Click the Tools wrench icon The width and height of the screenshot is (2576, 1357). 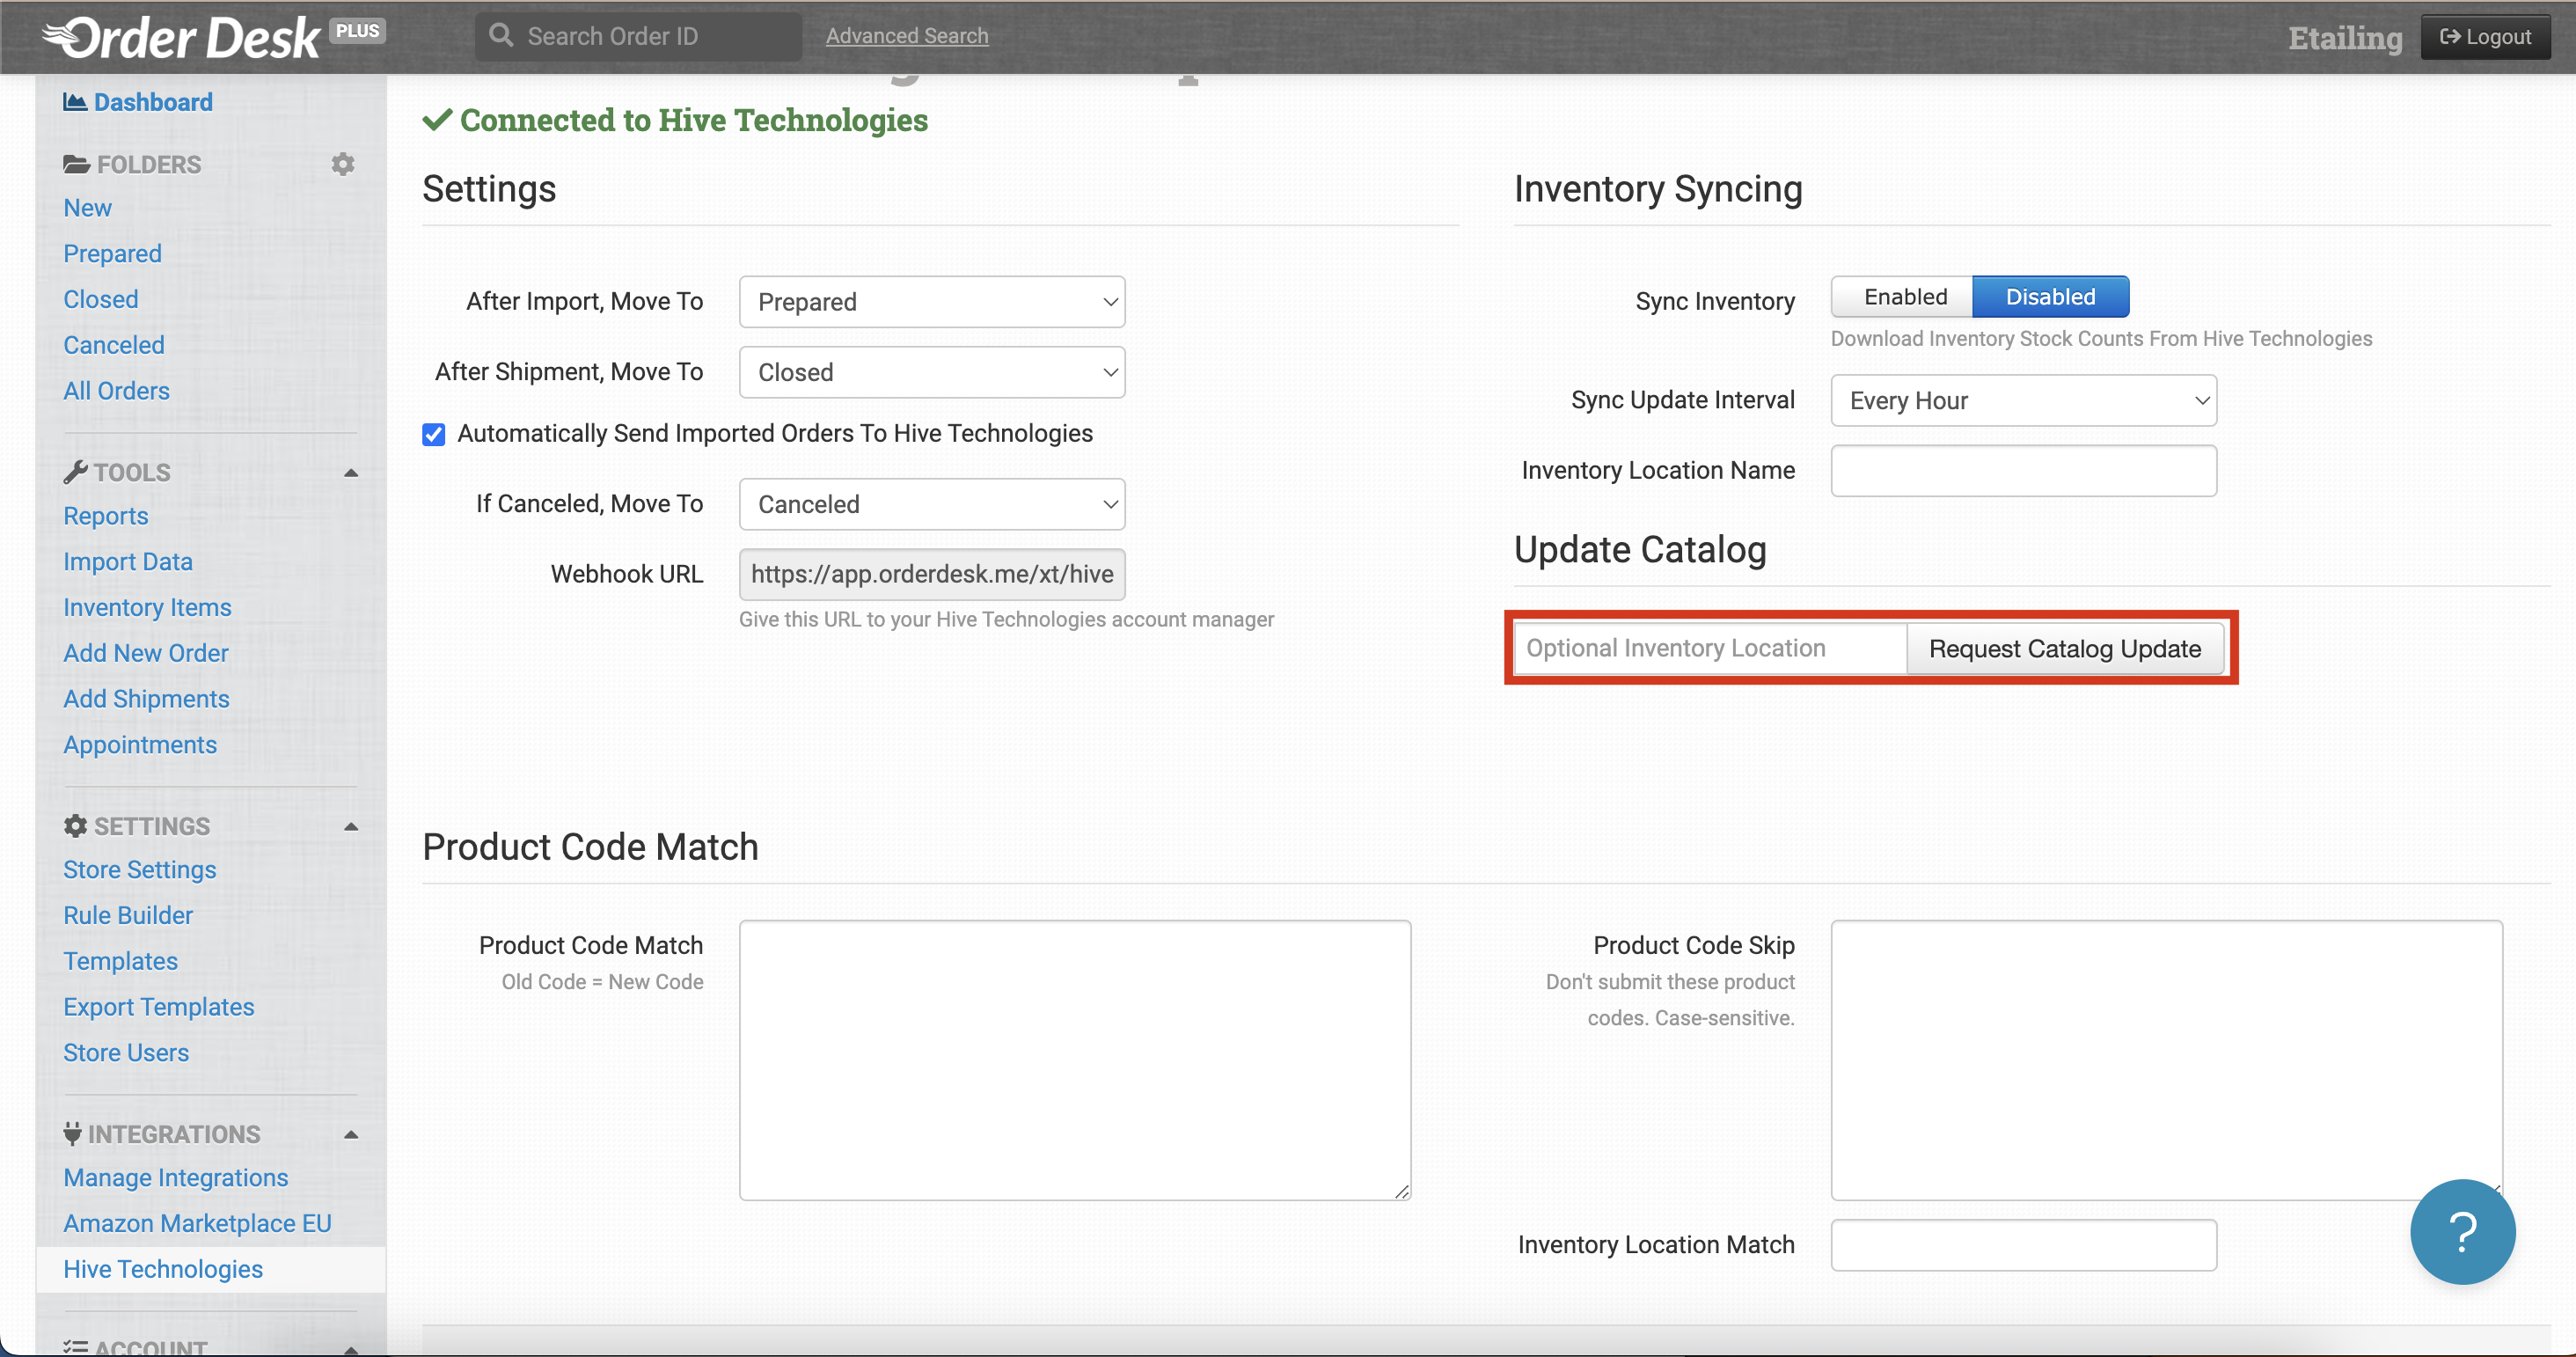pyautogui.click(x=75, y=472)
